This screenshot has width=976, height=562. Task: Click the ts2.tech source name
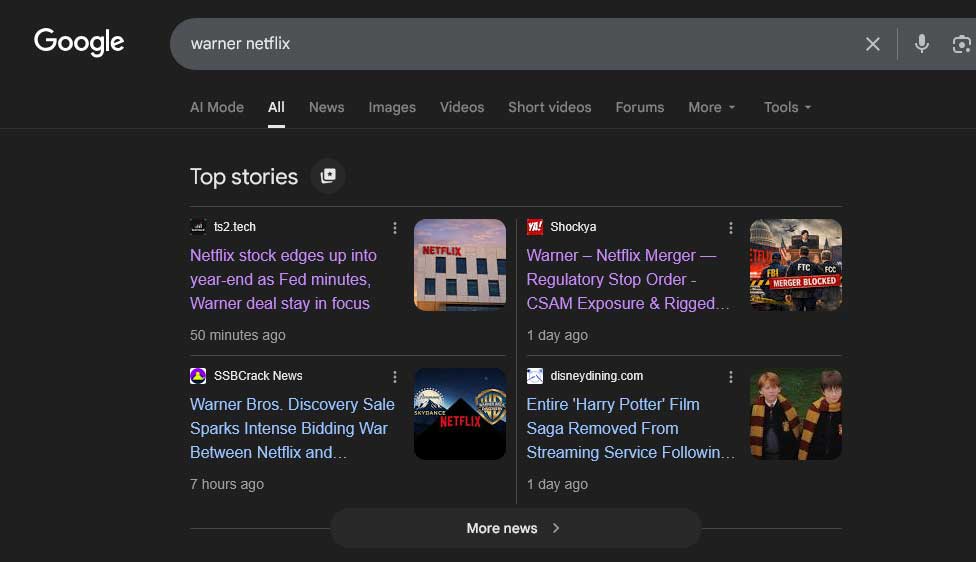coord(235,227)
